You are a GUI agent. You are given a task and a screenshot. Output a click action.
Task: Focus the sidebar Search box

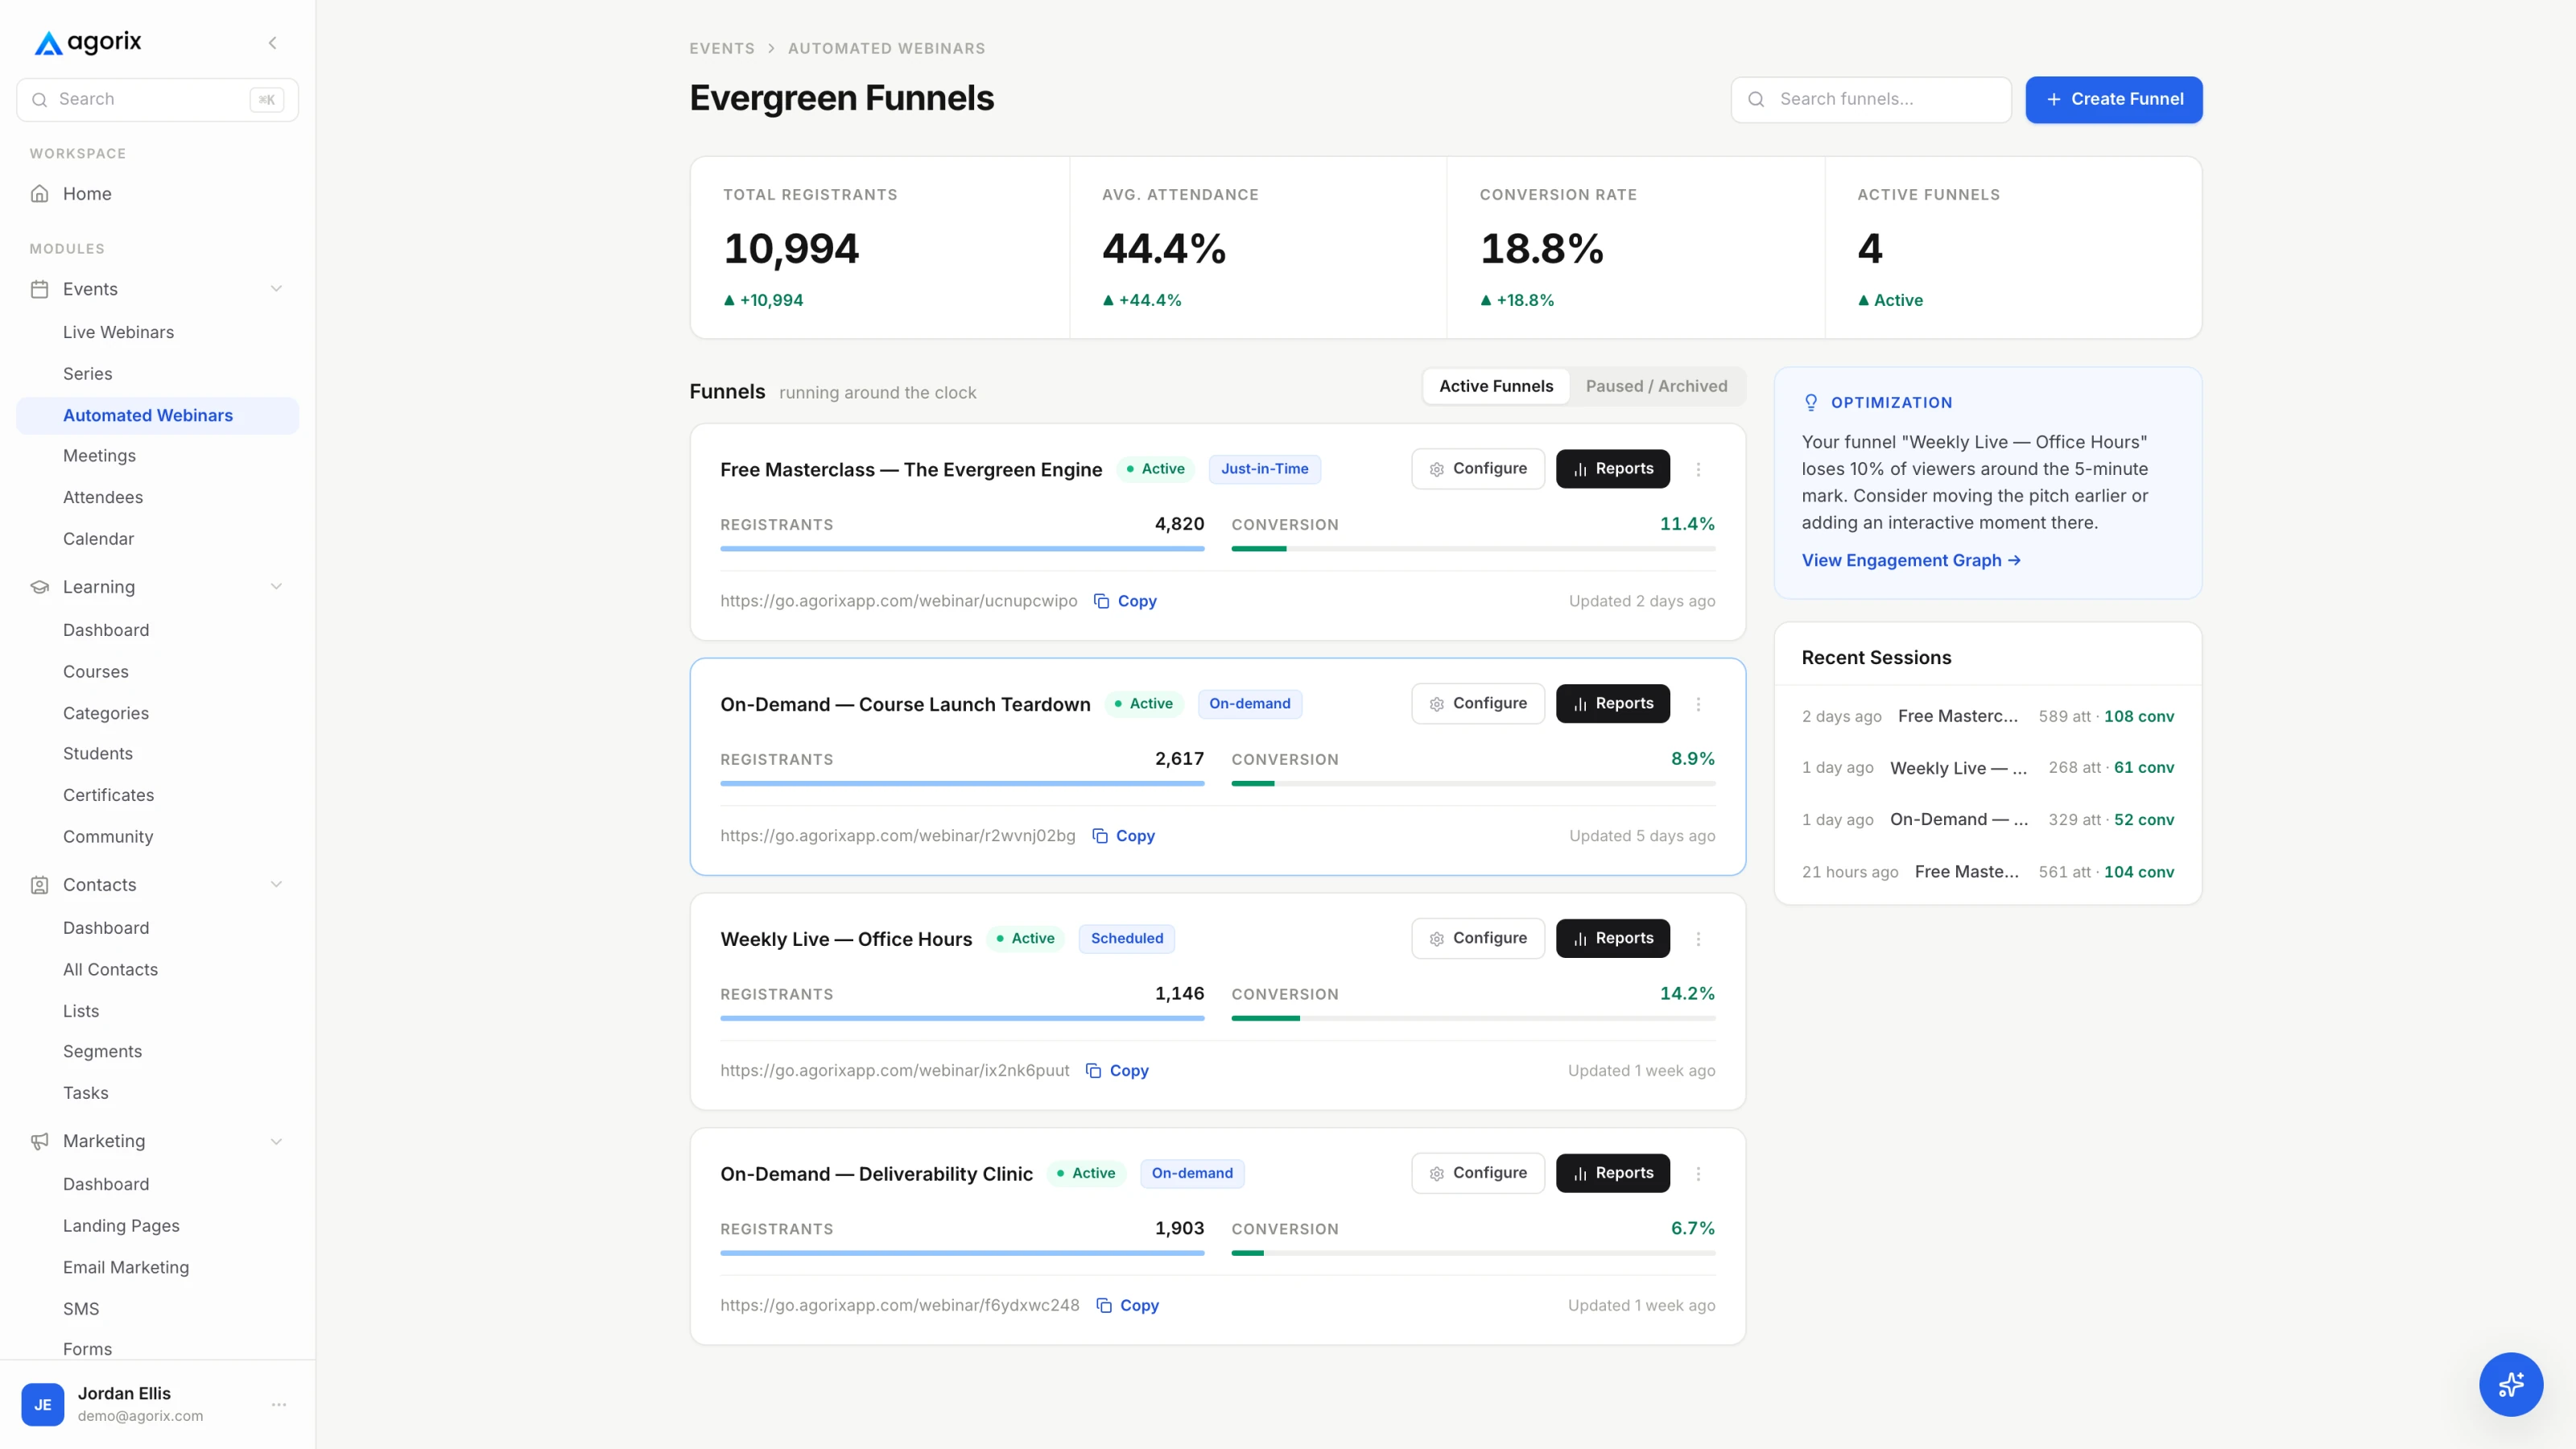click(157, 99)
